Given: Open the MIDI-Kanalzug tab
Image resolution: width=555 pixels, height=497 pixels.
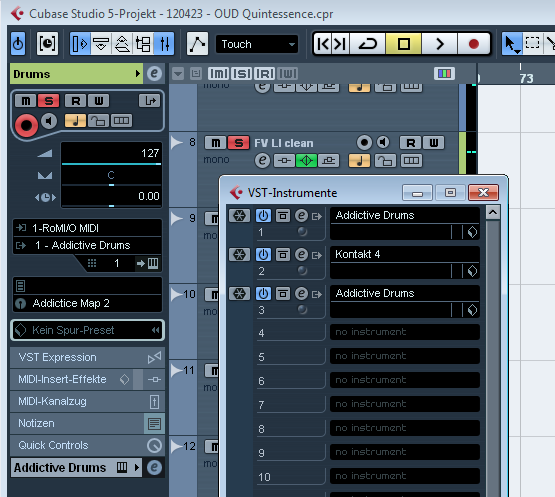Looking at the screenshot, I should (87, 401).
